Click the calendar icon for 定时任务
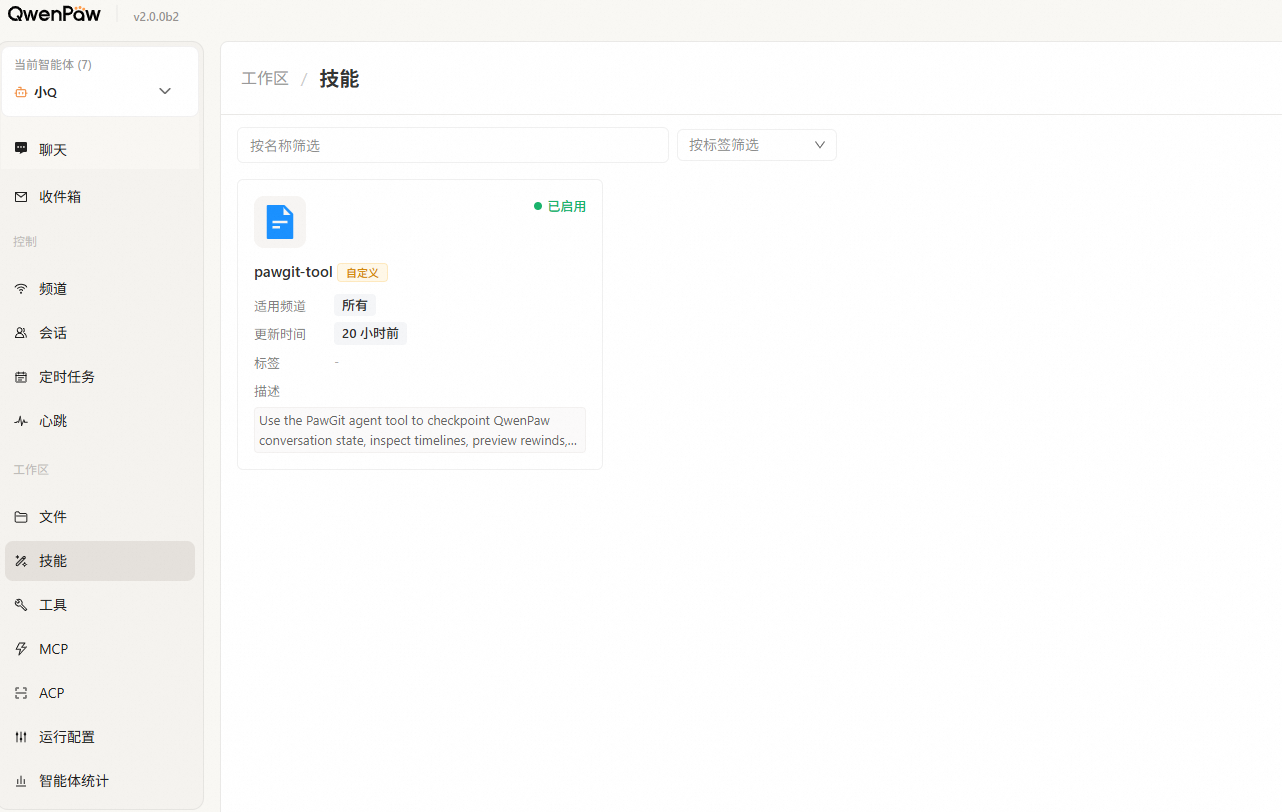The width and height of the screenshot is (1282, 812). 21,377
